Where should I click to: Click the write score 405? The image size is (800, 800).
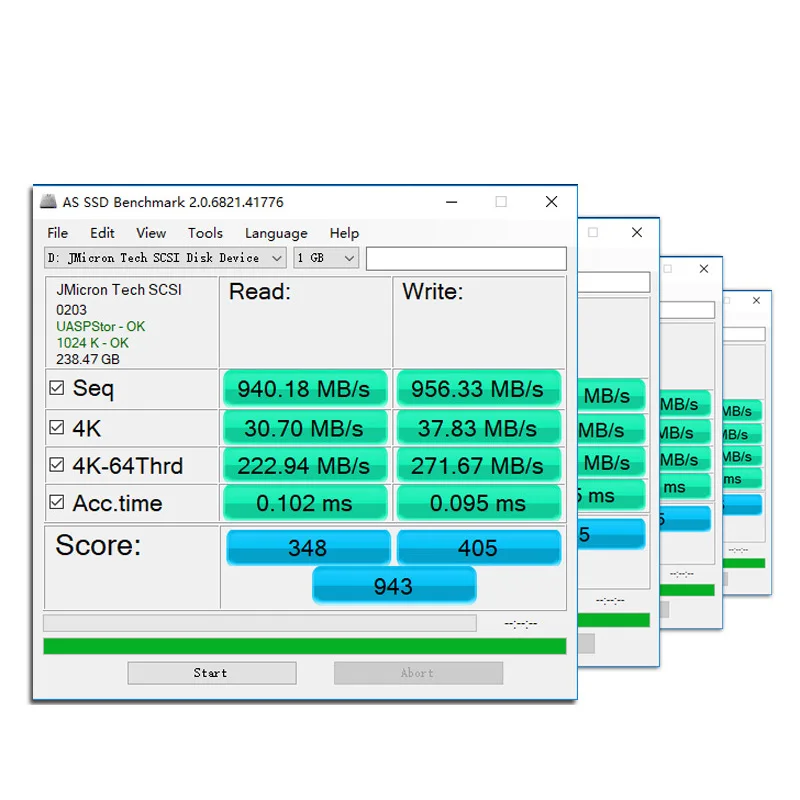click(x=479, y=547)
